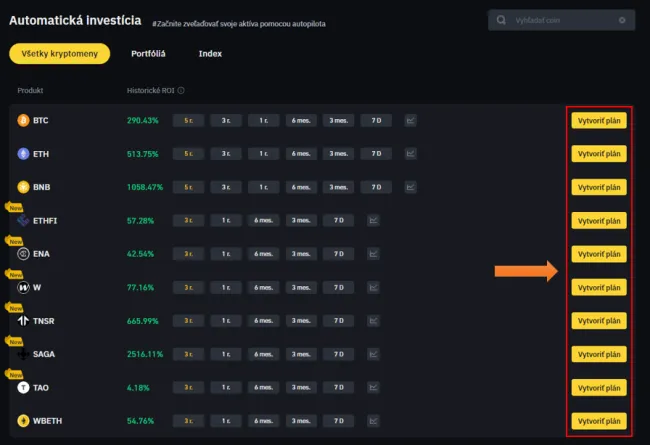Click Vytvoriť plán for ENA
The image size is (650, 445).
(x=599, y=254)
